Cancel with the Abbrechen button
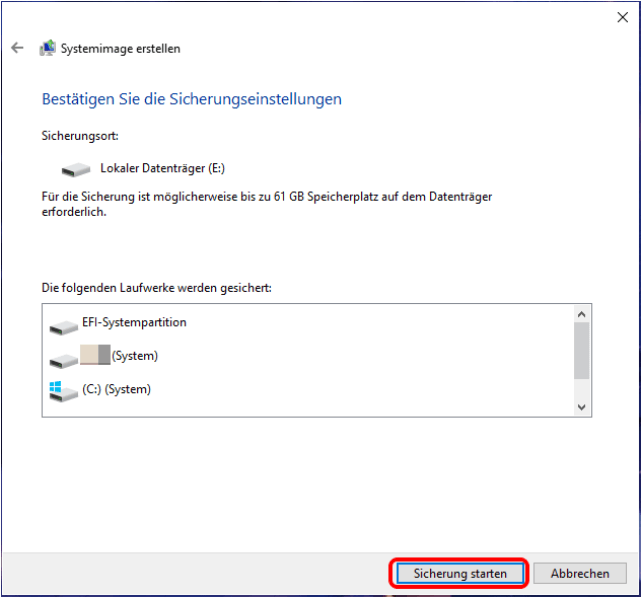Image resolution: width=641 pixels, height=597 pixels. tap(580, 573)
